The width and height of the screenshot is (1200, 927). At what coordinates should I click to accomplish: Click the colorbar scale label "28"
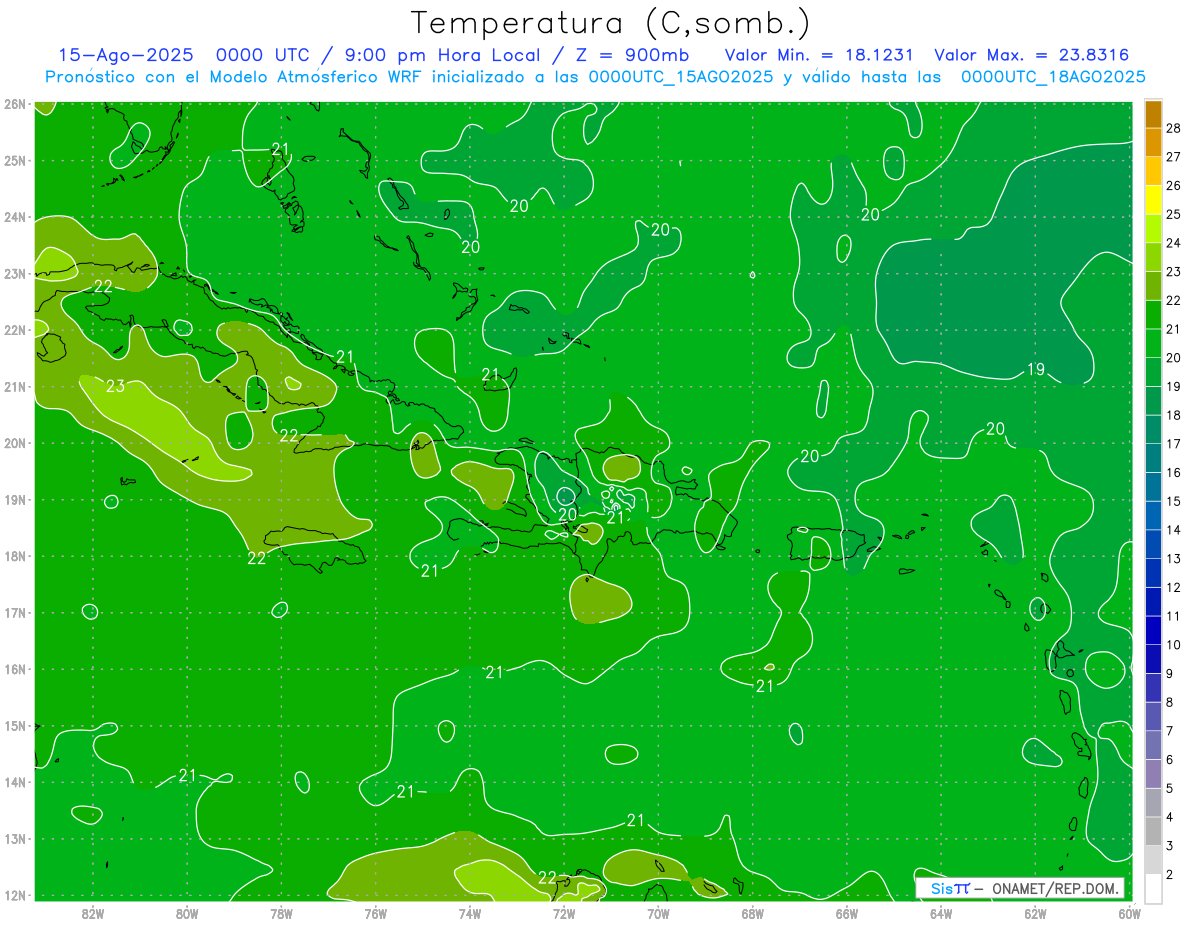click(x=1173, y=128)
